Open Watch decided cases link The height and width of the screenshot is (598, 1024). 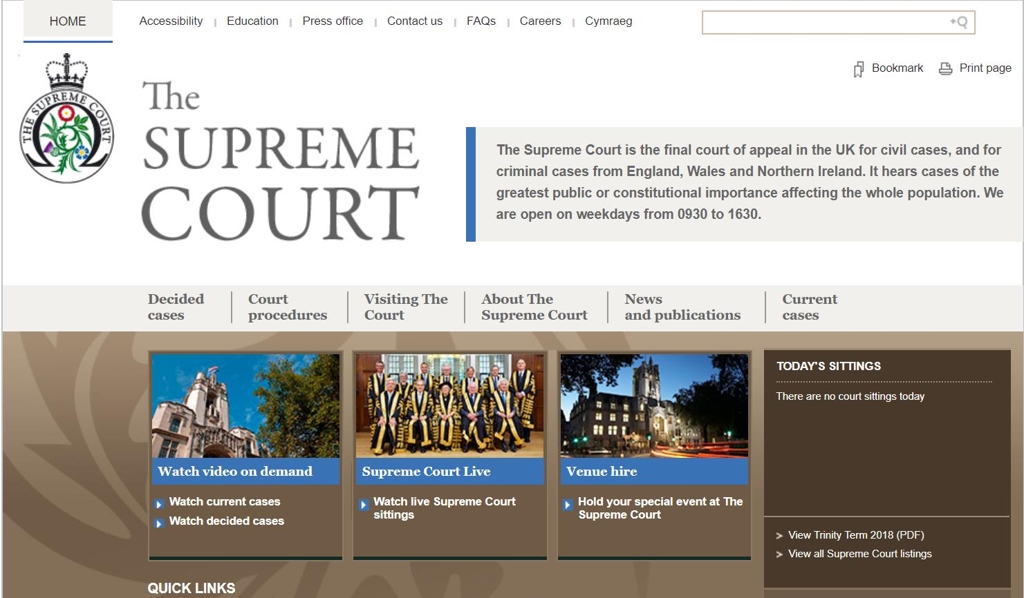[227, 521]
